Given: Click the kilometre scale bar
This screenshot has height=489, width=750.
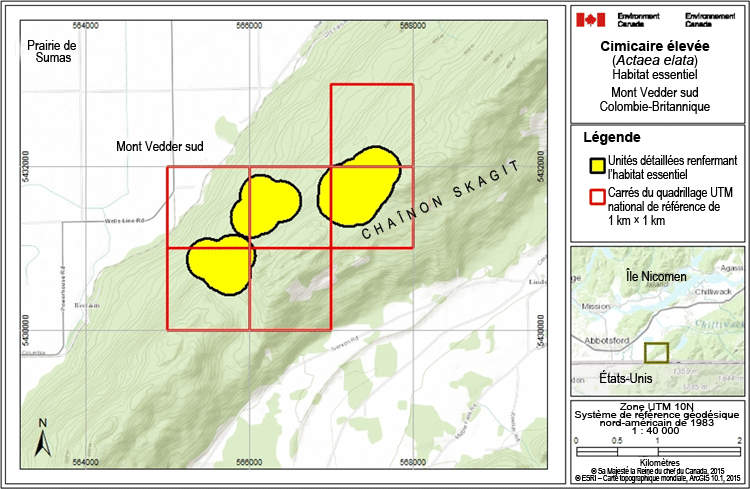Looking at the screenshot, I should pyautogui.click(x=656, y=450).
